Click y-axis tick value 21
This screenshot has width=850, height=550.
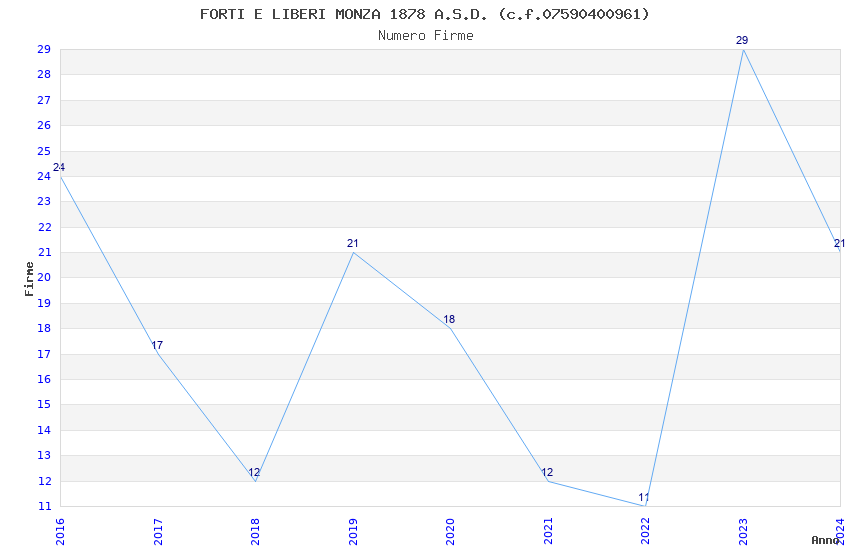(x=44, y=253)
